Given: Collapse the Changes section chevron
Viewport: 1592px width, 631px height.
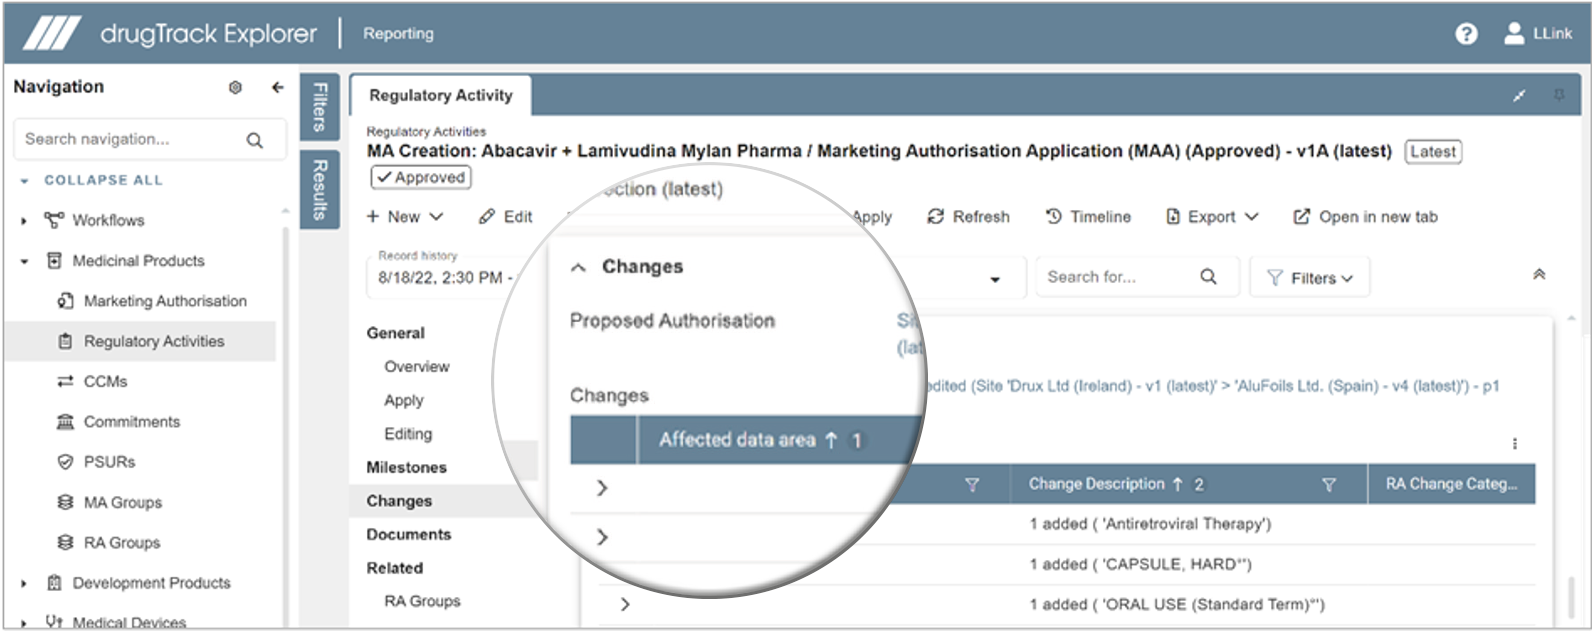Looking at the screenshot, I should pyautogui.click(x=578, y=268).
